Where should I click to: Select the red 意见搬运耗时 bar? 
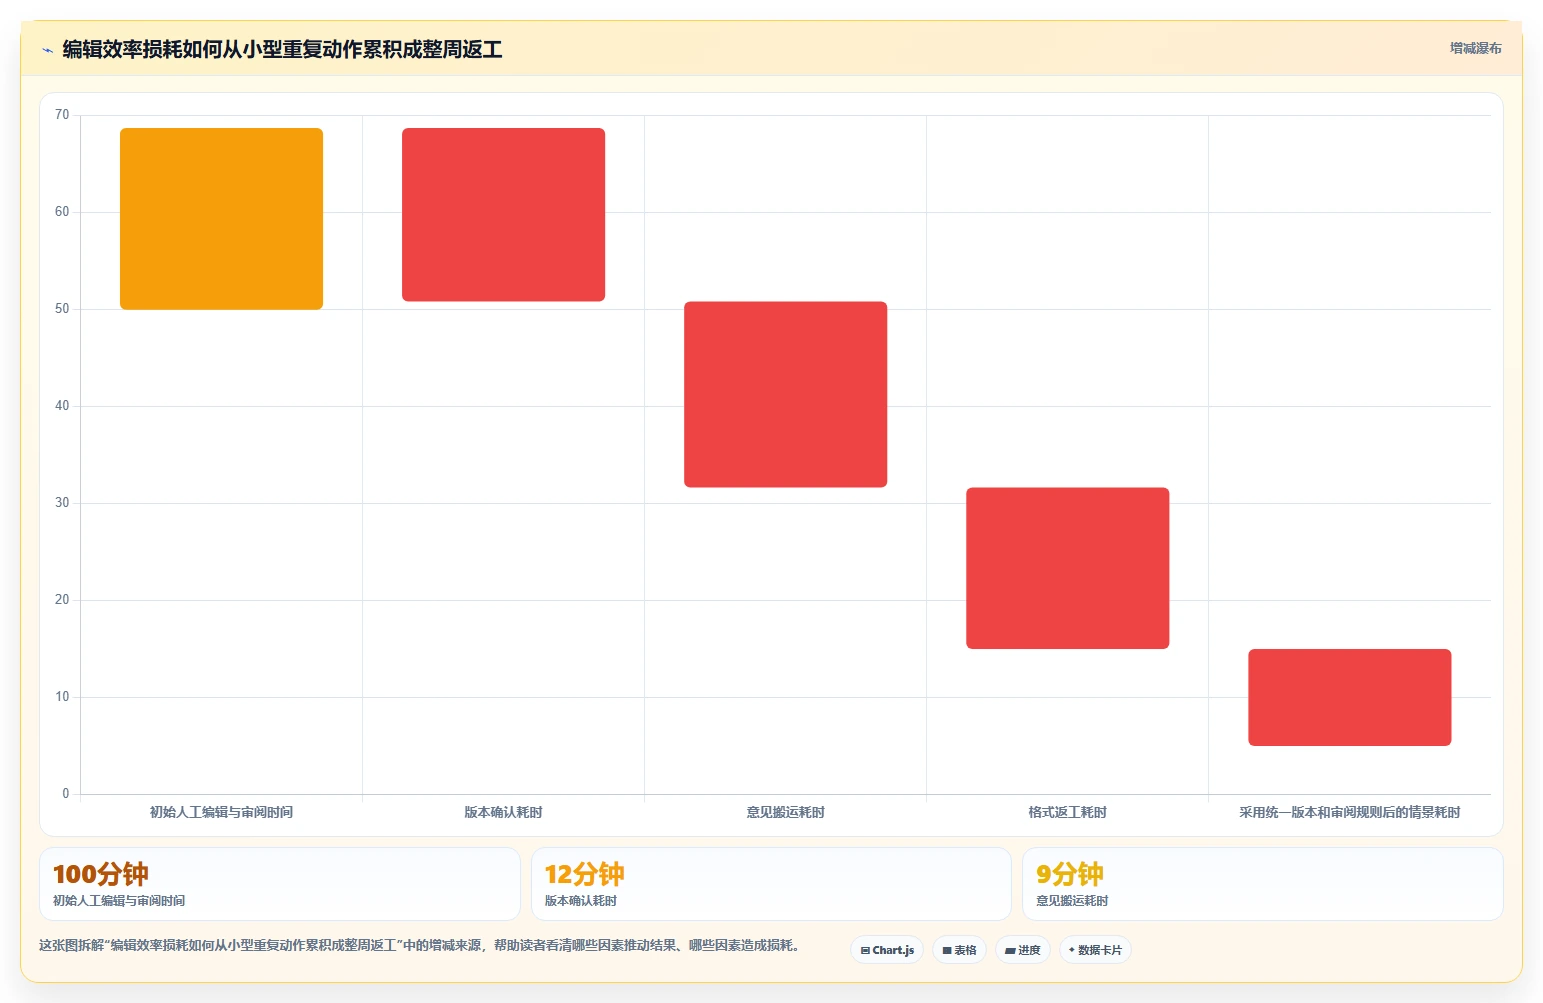pos(785,394)
